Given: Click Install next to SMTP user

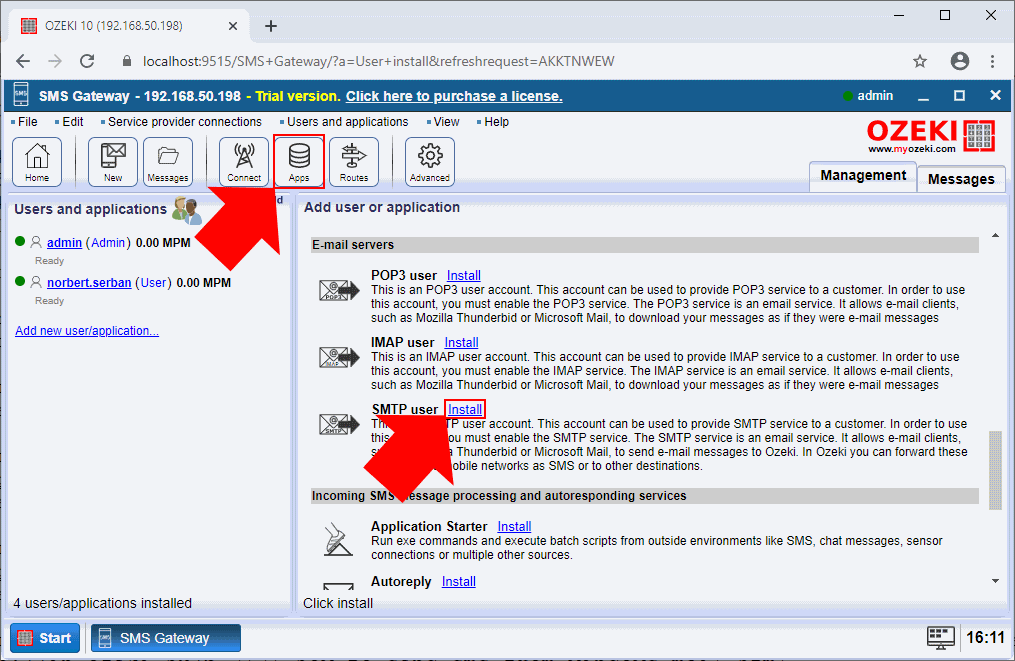Looking at the screenshot, I should point(465,410).
